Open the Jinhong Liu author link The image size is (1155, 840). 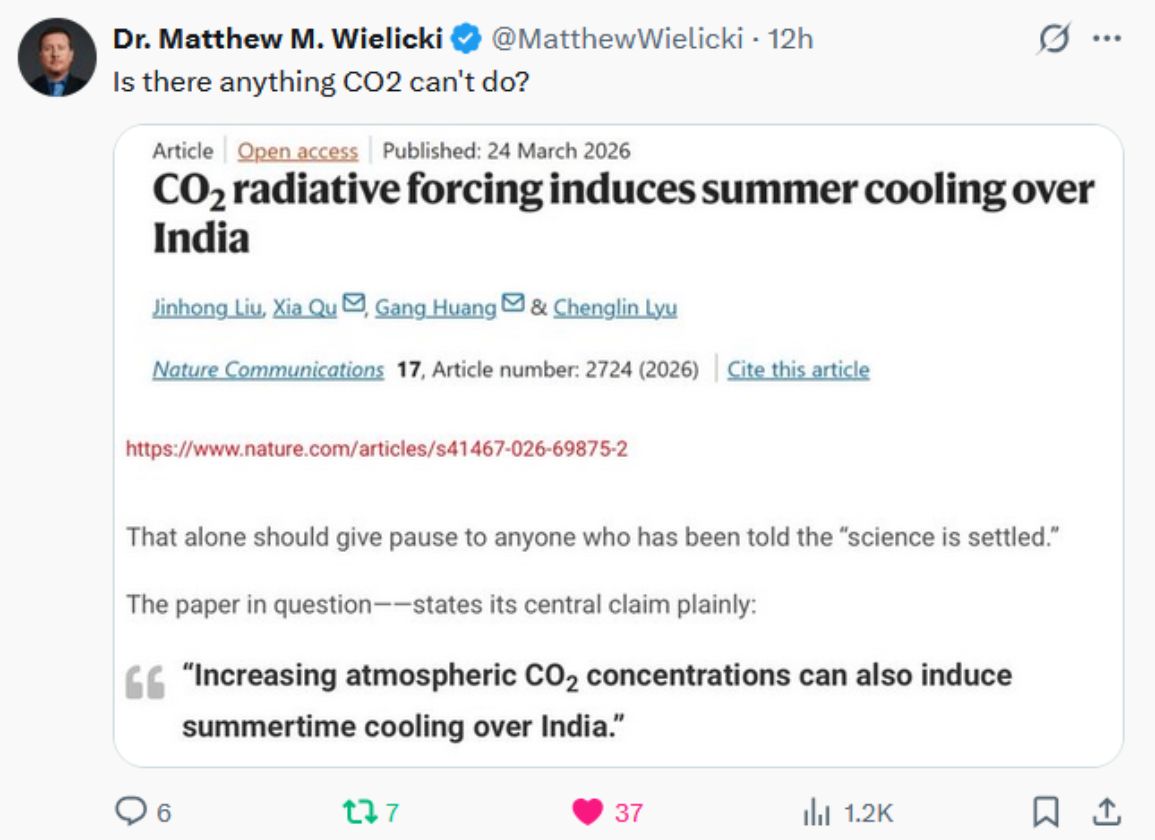tap(207, 308)
